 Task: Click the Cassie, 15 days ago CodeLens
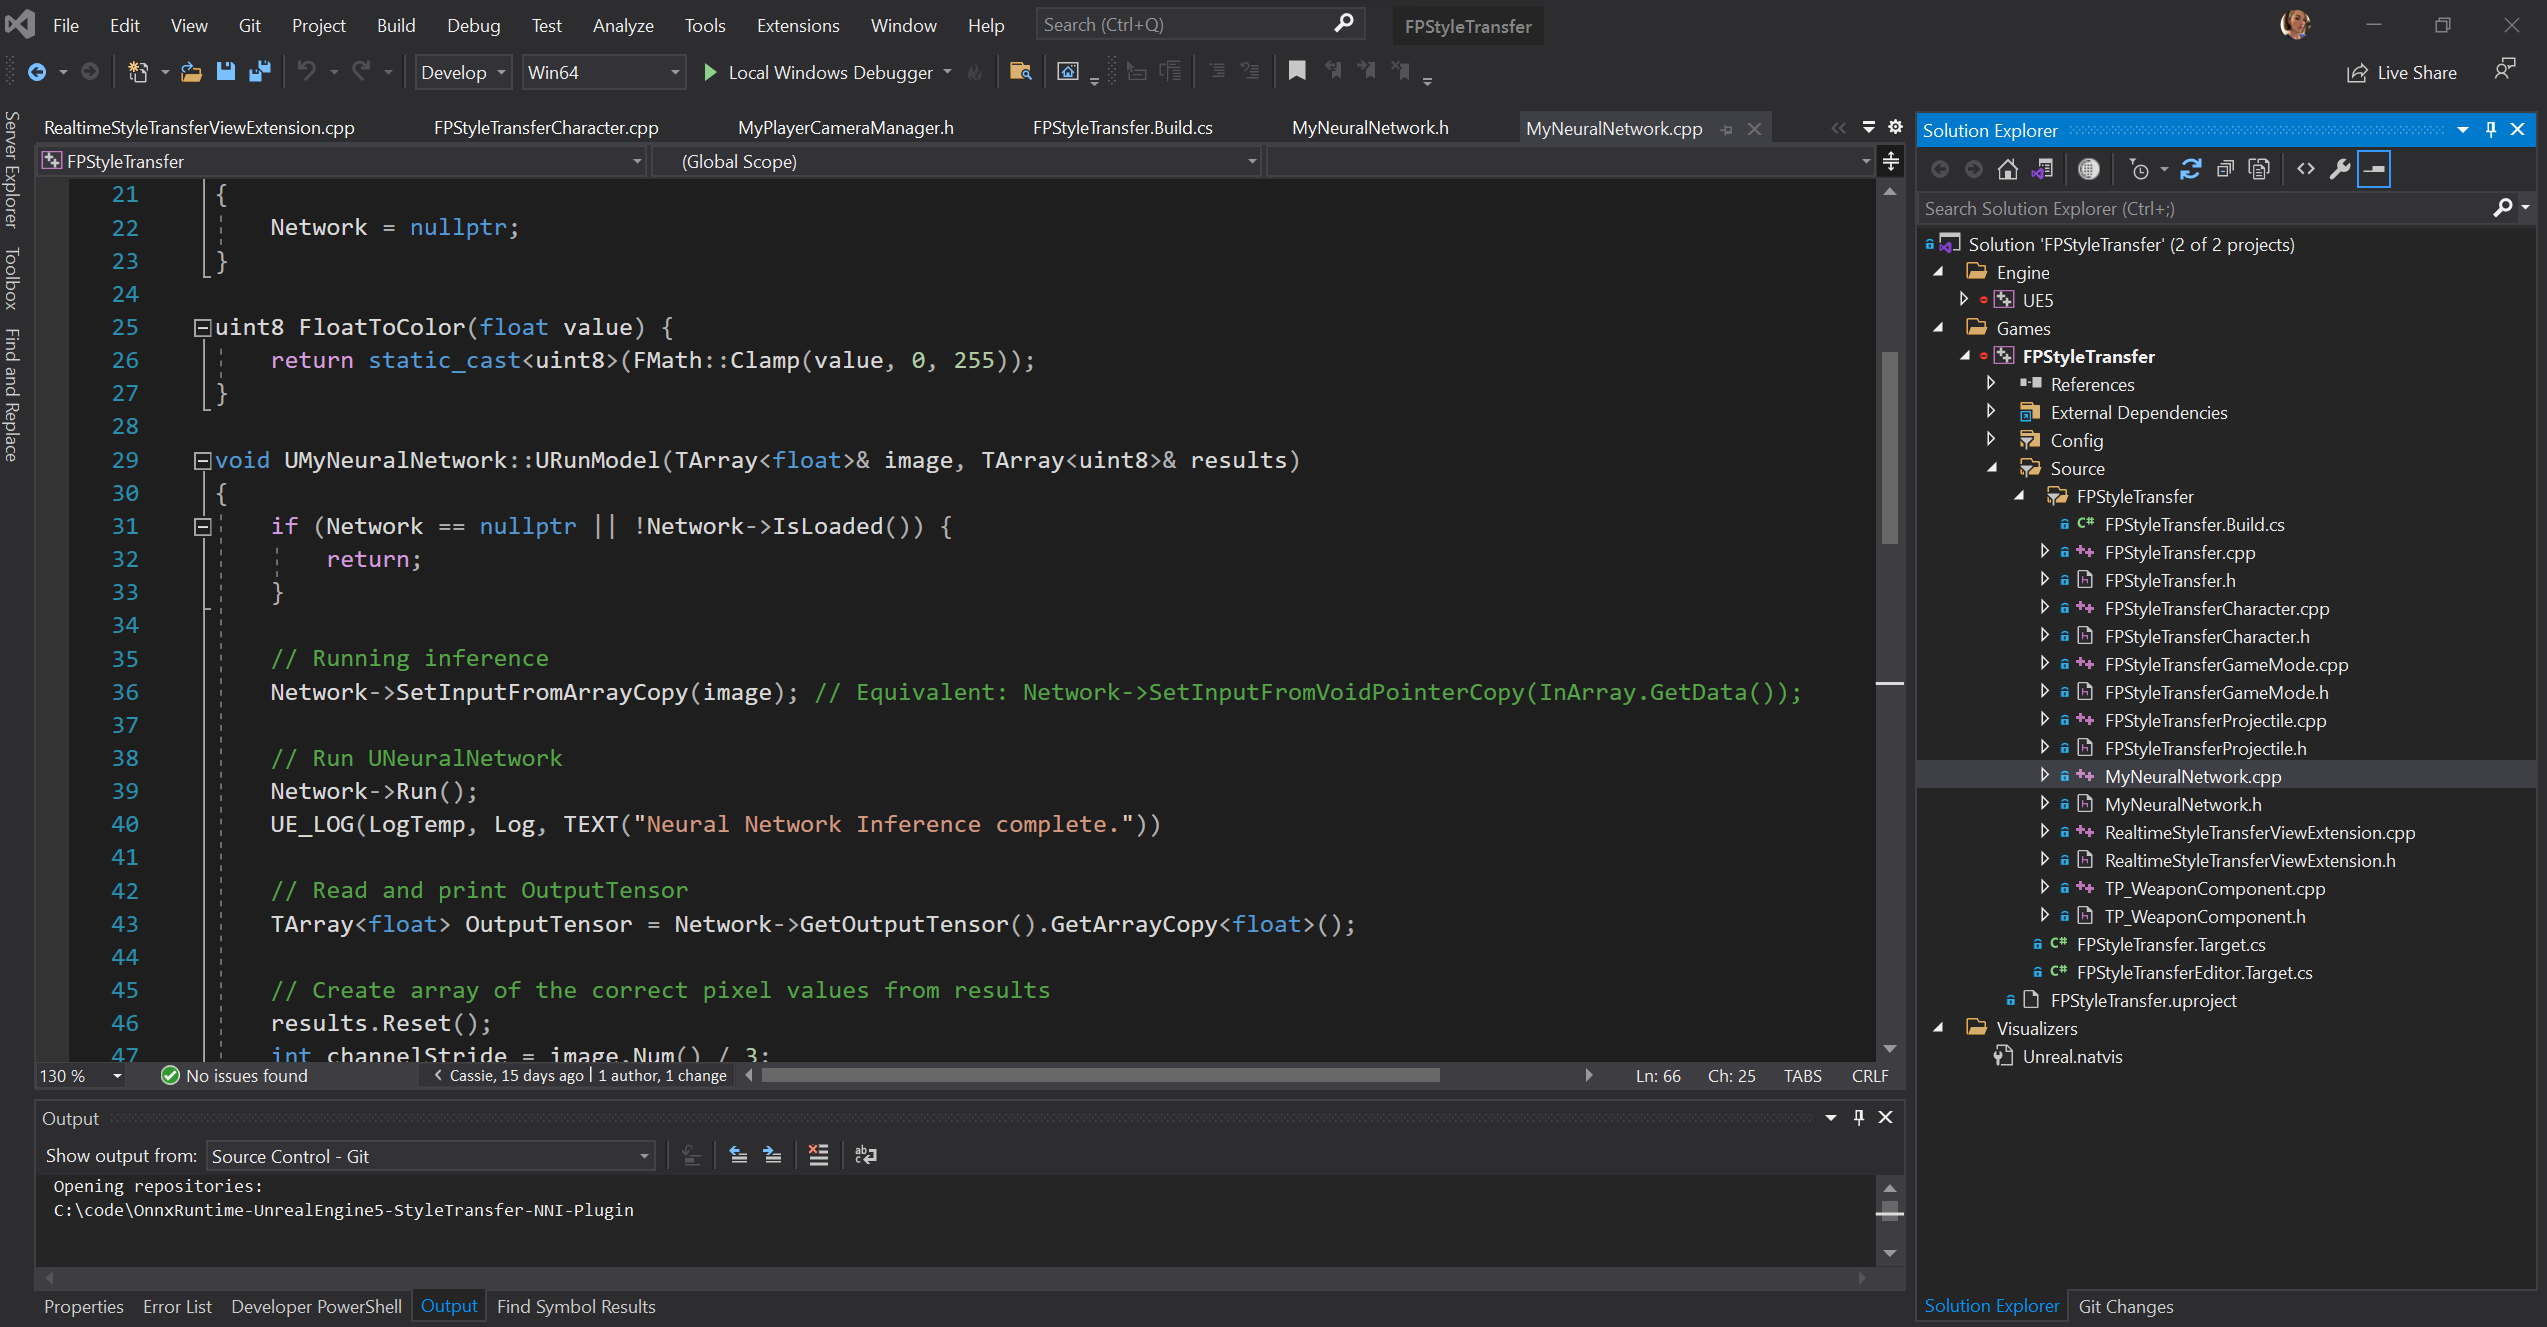click(516, 1076)
